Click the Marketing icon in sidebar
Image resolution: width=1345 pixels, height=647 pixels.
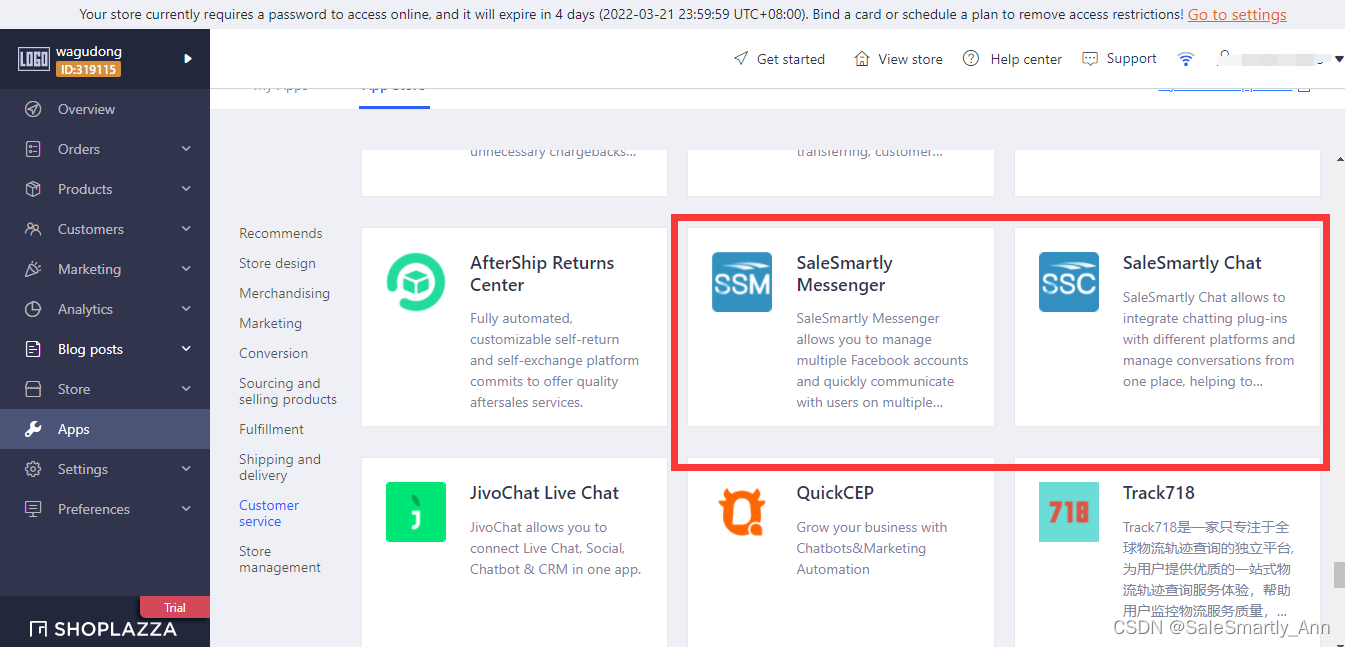coord(33,269)
